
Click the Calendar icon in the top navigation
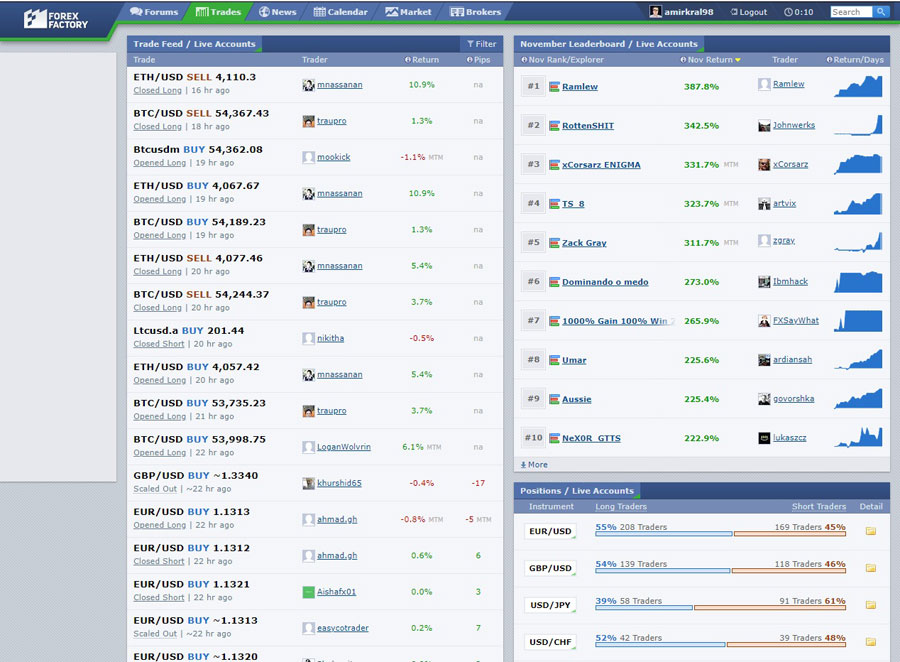click(x=322, y=12)
